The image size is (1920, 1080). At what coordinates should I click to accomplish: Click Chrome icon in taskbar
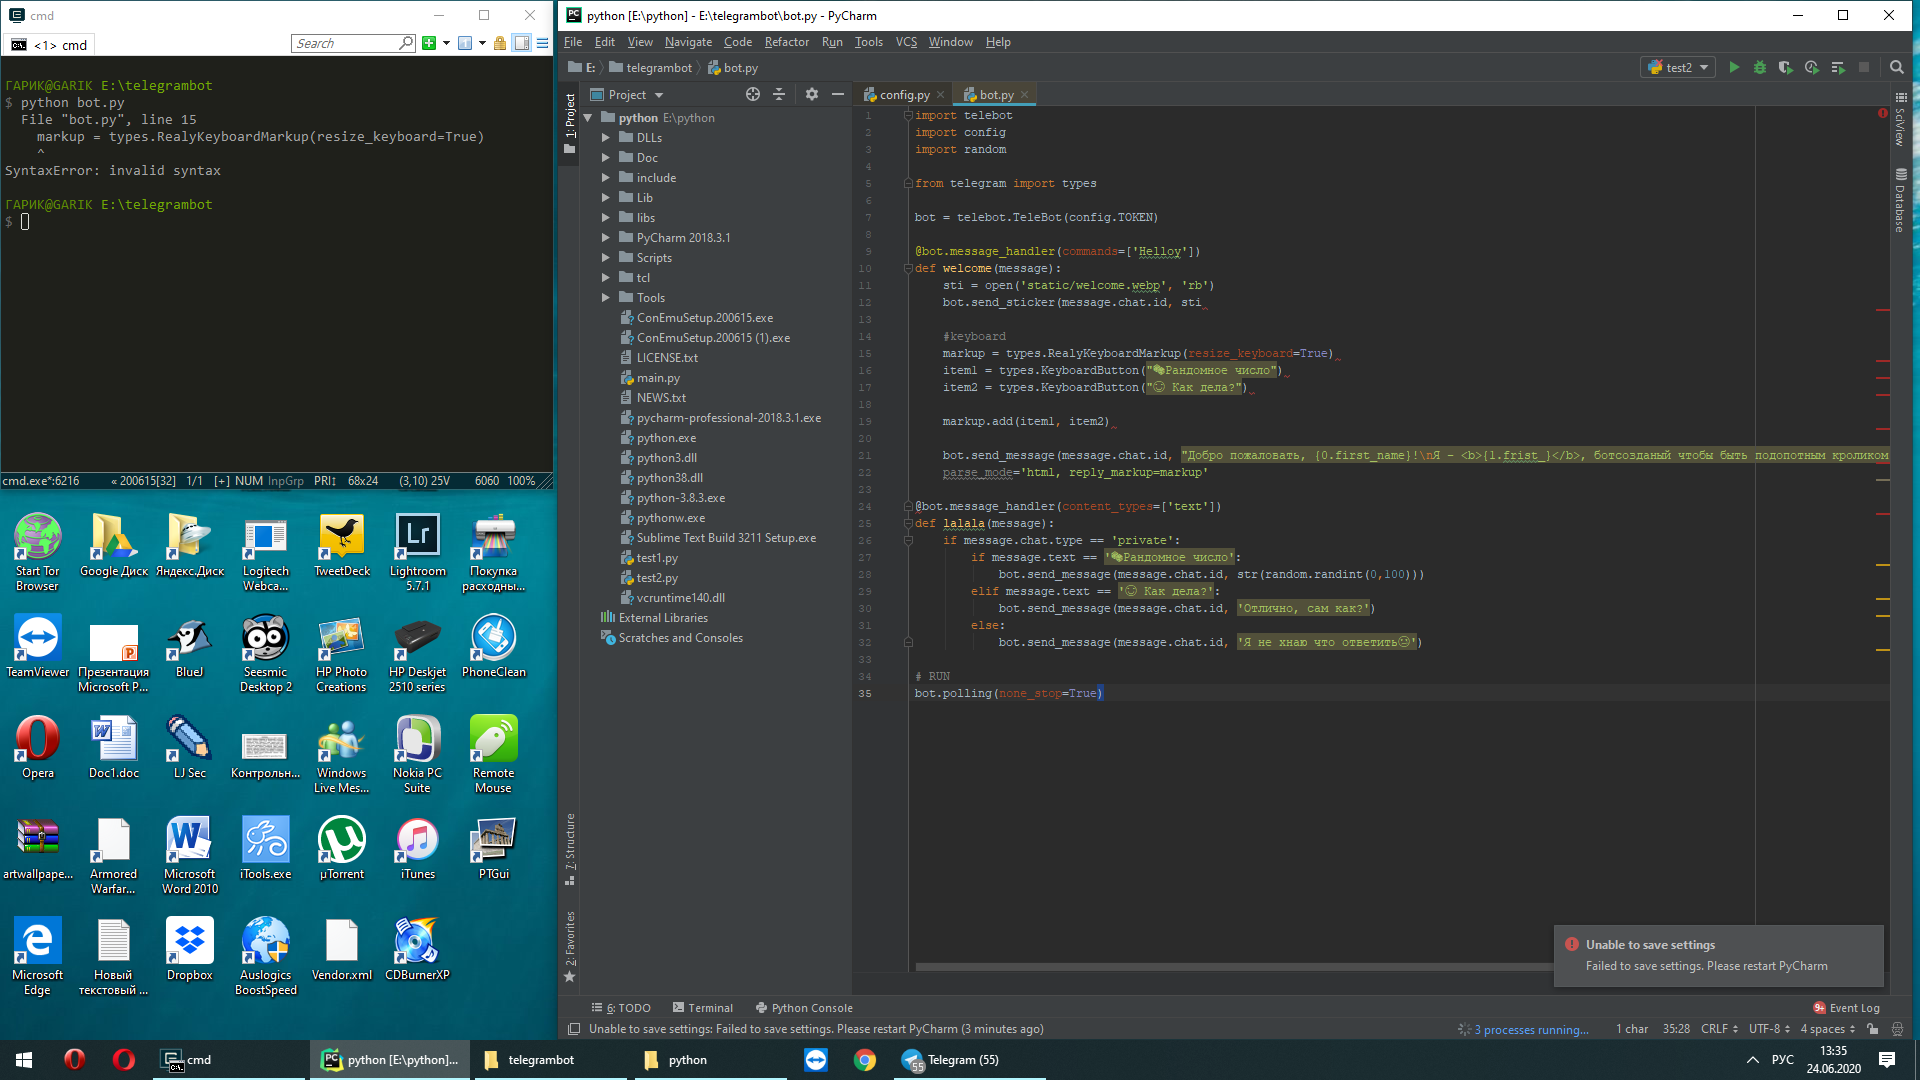(865, 1060)
